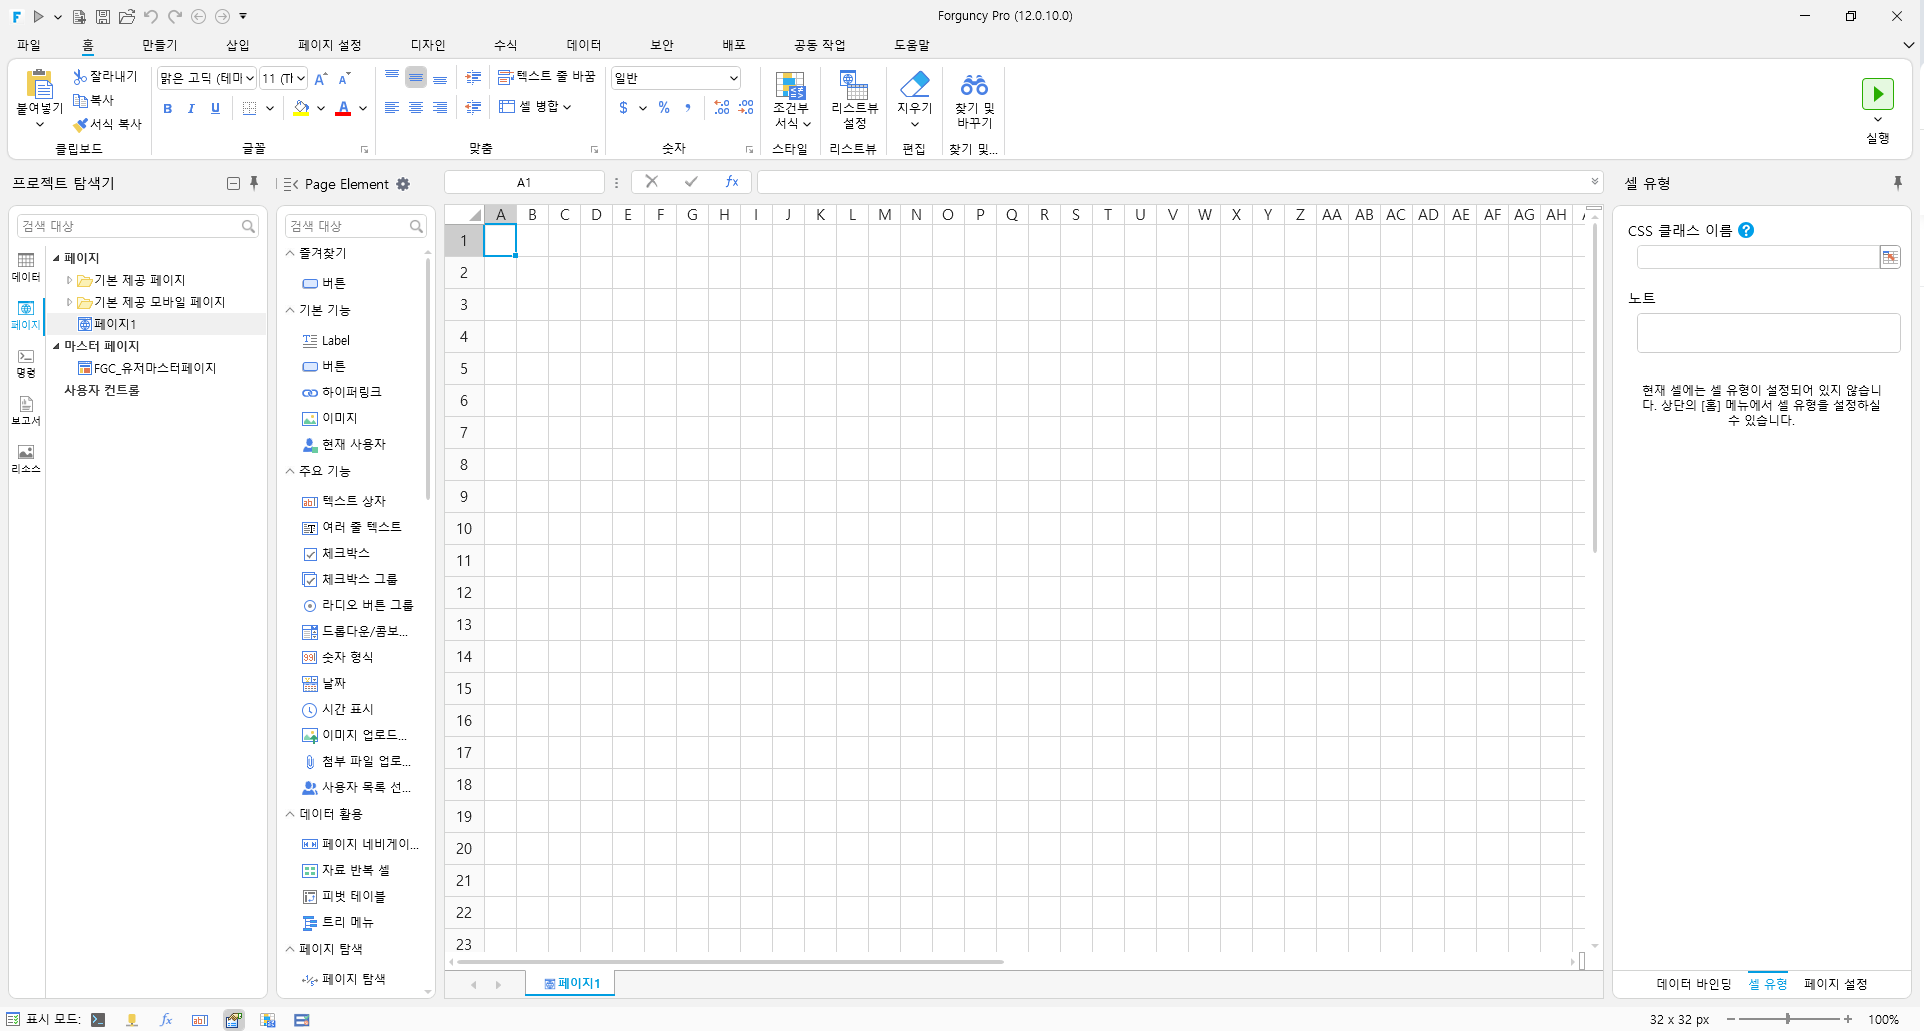
Task: Click the Redo arrow in quick access toolbar
Action: tap(175, 16)
